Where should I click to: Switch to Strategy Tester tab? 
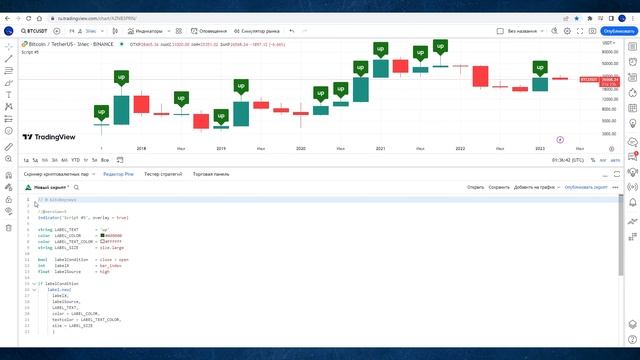(x=163, y=174)
